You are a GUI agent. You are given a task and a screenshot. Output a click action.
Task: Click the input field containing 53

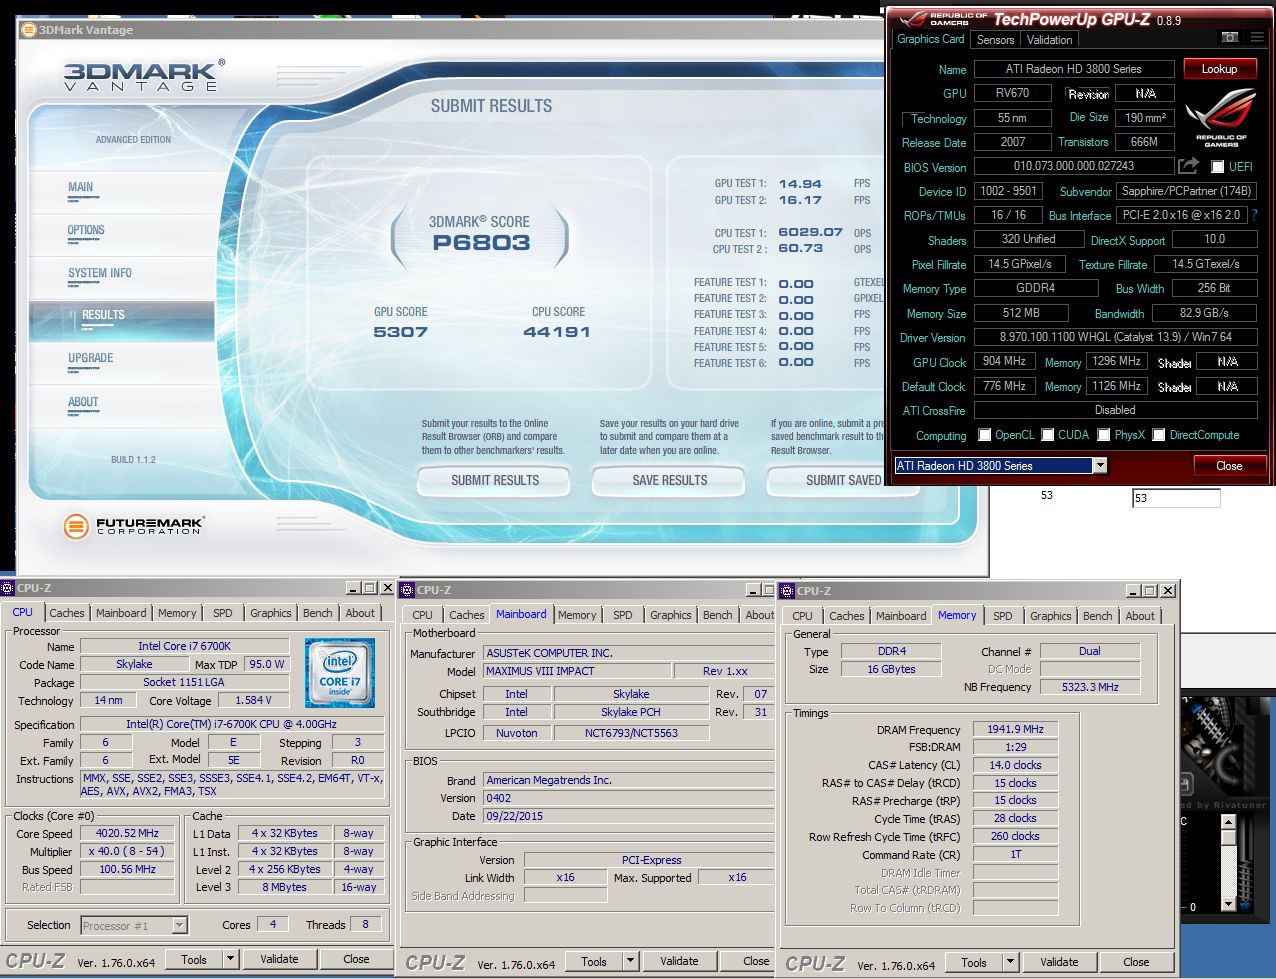click(x=1176, y=498)
